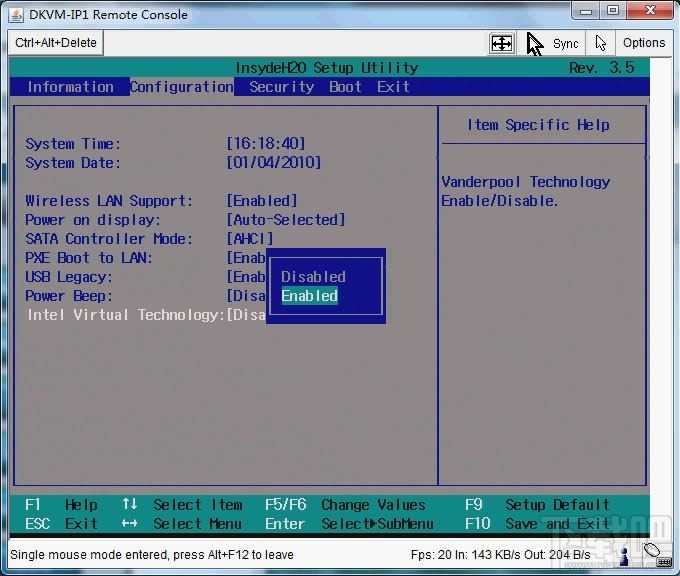Click Wireless LAN Support Enabled value
This screenshot has width=680, height=576.
pos(262,201)
